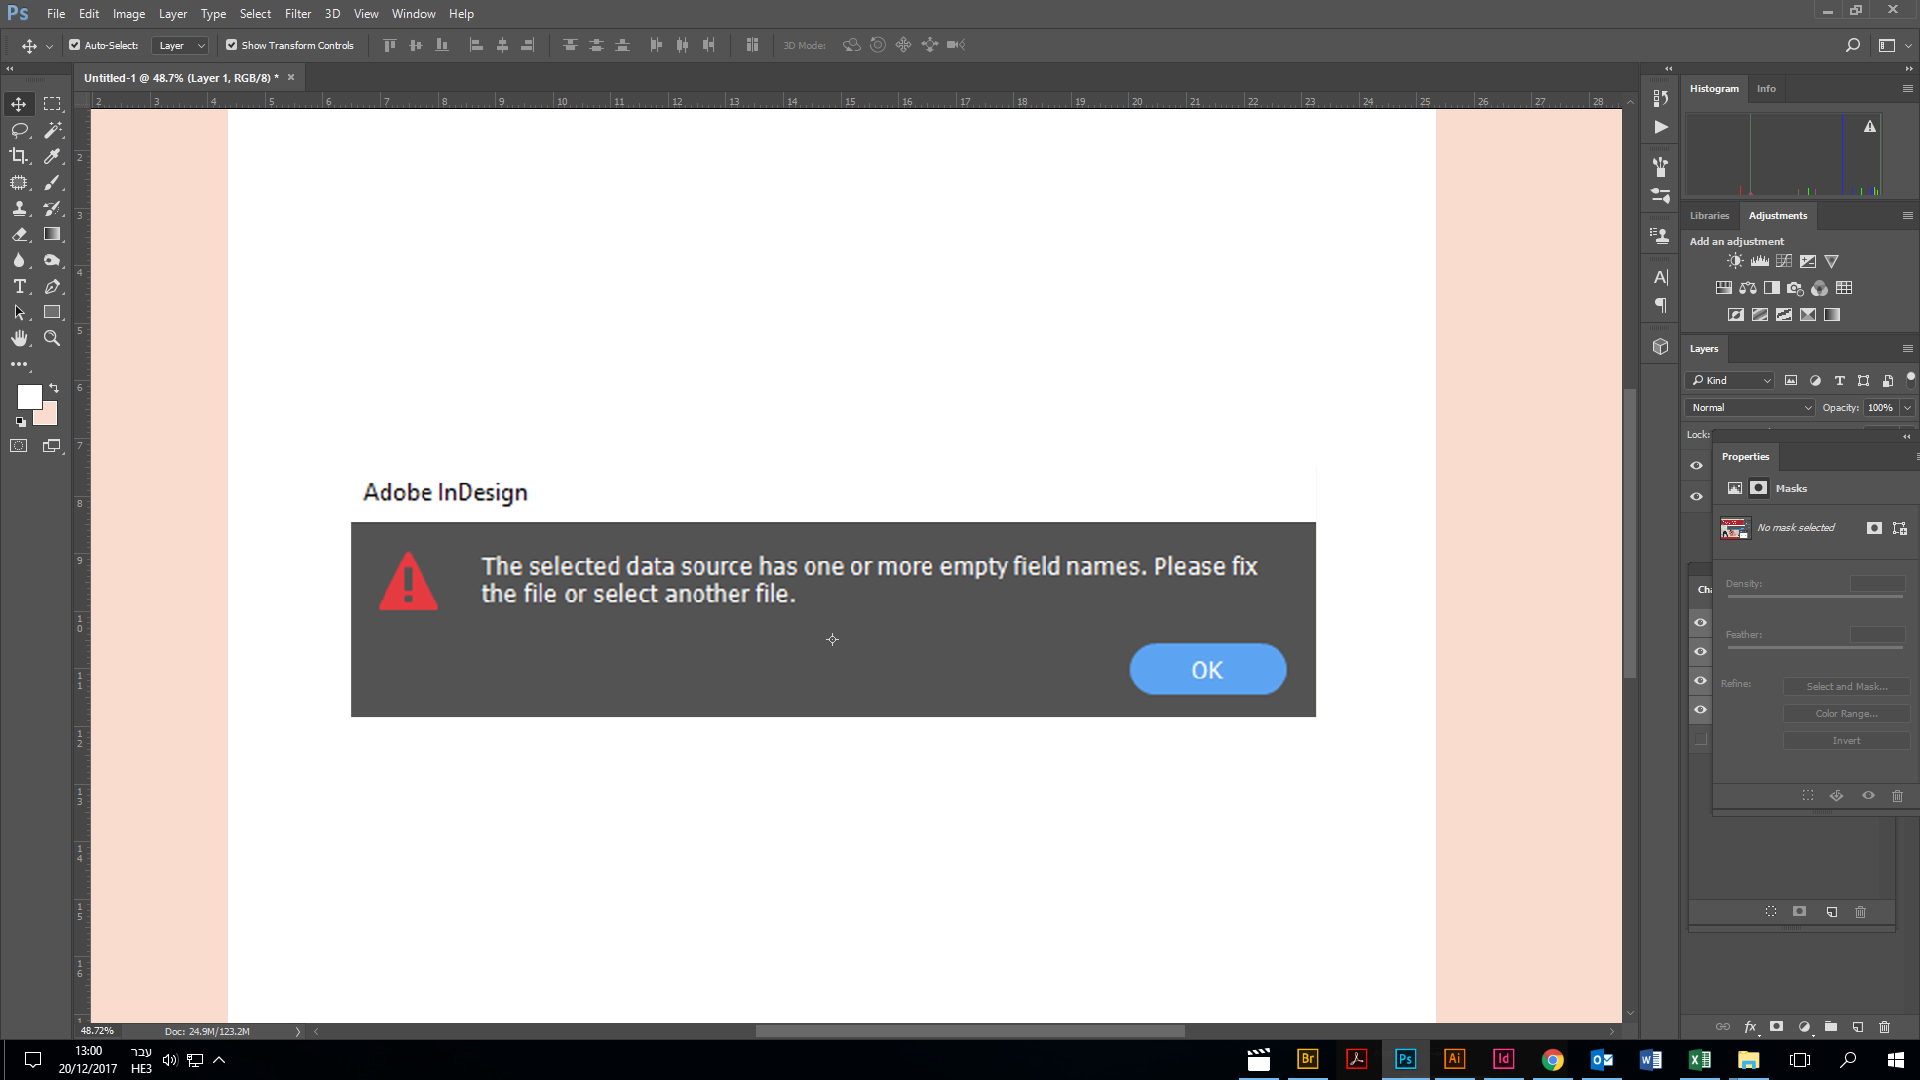The image size is (1920, 1080).
Task: Toggle the top layer visibility eye
Action: pyautogui.click(x=1696, y=465)
